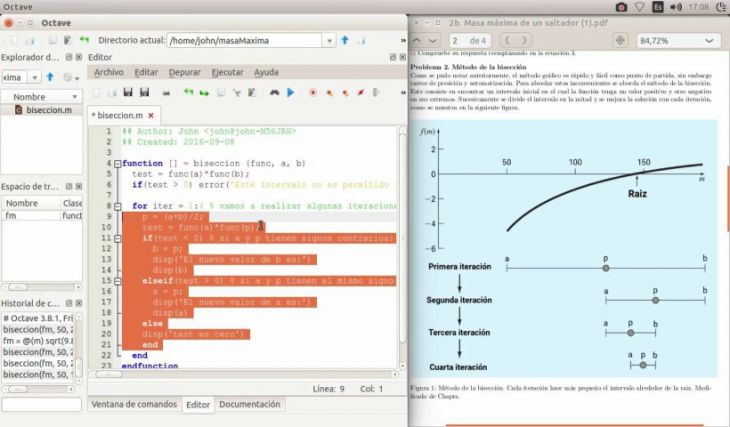The height and width of the screenshot is (427, 730).
Task: Click the main toolbar paste icon
Action: (x=68, y=41)
